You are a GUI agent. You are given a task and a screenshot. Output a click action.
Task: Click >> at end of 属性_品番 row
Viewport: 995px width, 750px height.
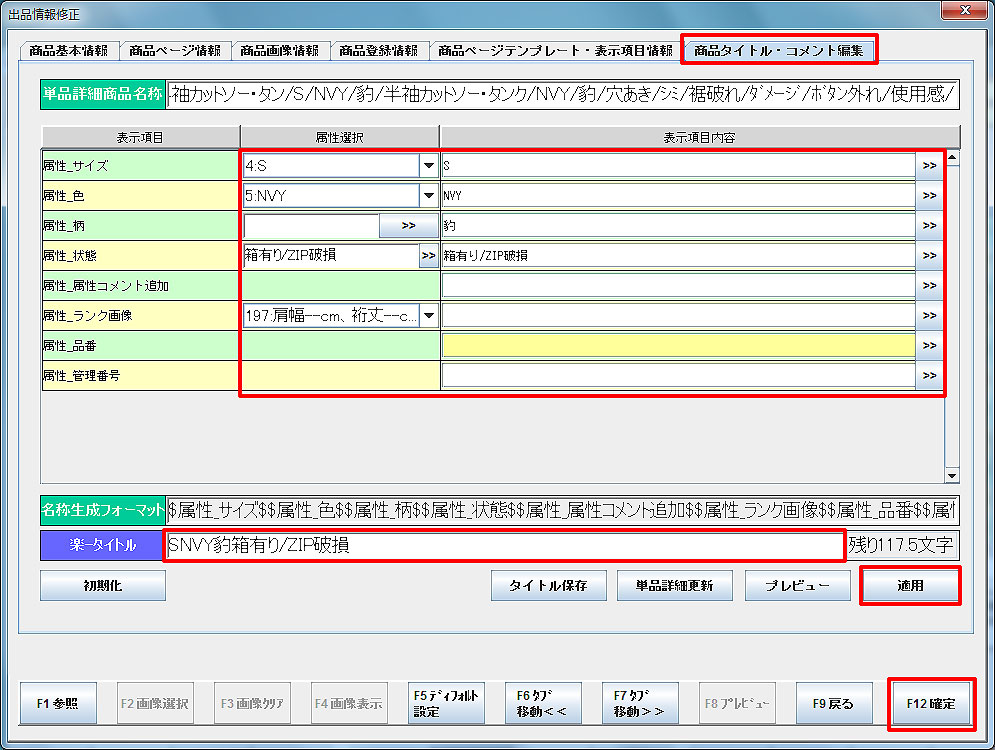click(x=929, y=346)
